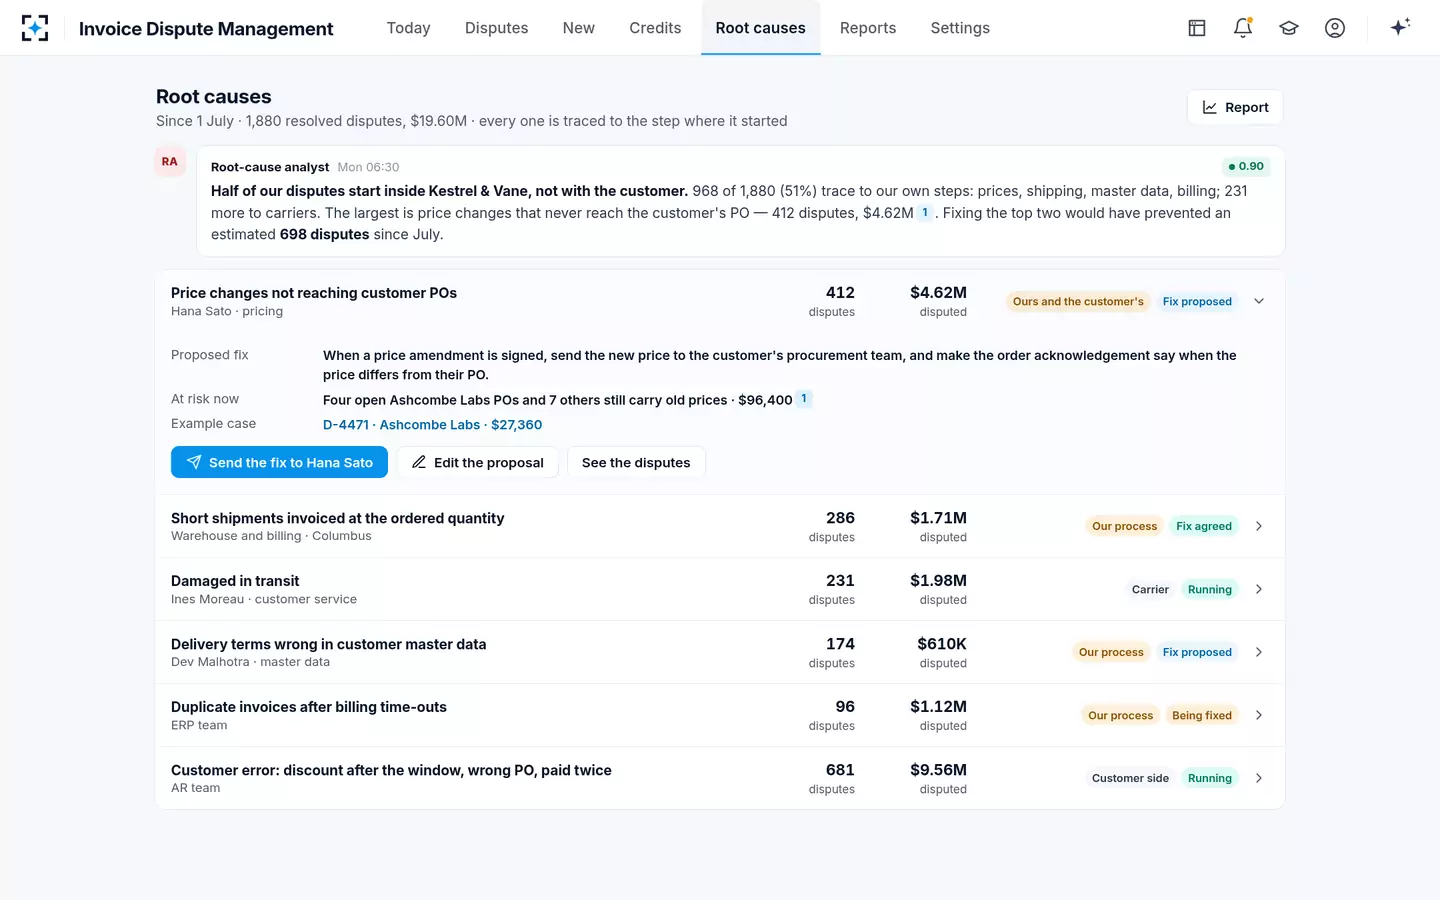Image resolution: width=1440 pixels, height=900 pixels.
Task: Expand the Short shipments row chevron
Action: point(1259,526)
